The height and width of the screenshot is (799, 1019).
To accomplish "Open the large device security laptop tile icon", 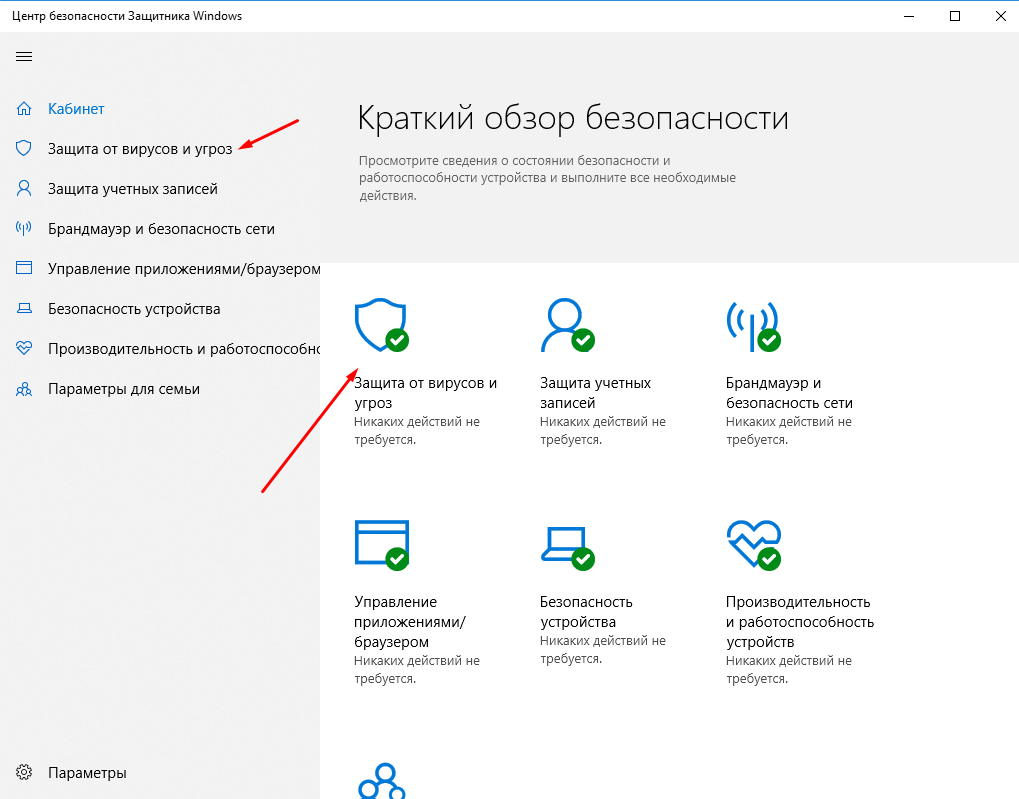I will click(567, 548).
